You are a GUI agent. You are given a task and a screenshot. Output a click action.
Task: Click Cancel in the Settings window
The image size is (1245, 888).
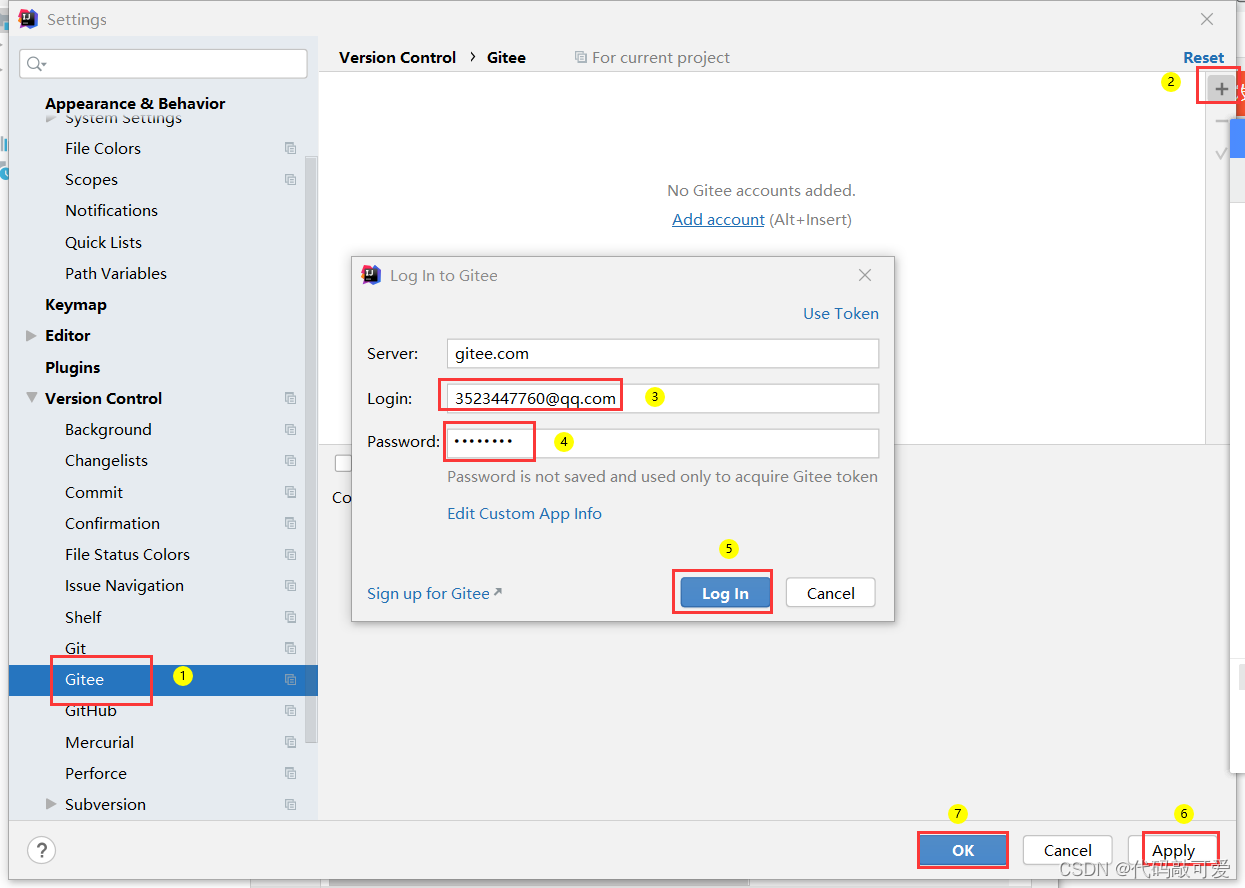tap(1068, 850)
